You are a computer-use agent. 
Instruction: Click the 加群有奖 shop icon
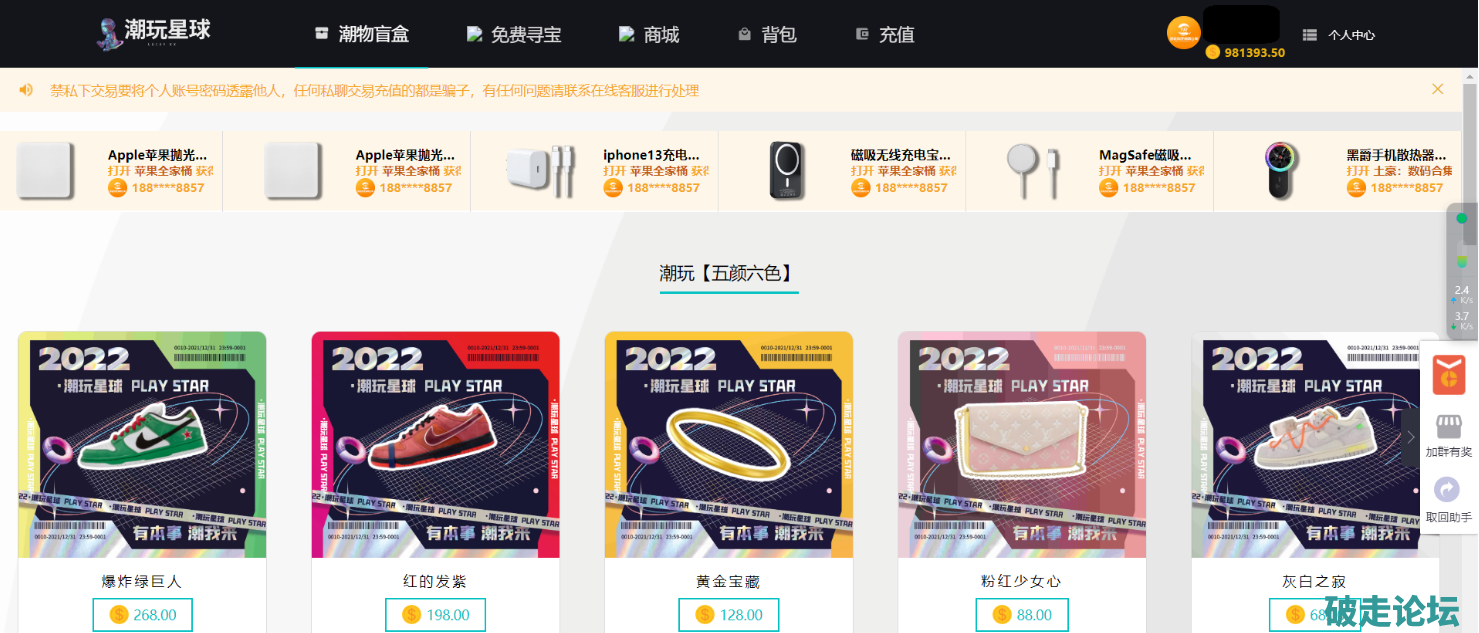pos(1449,426)
